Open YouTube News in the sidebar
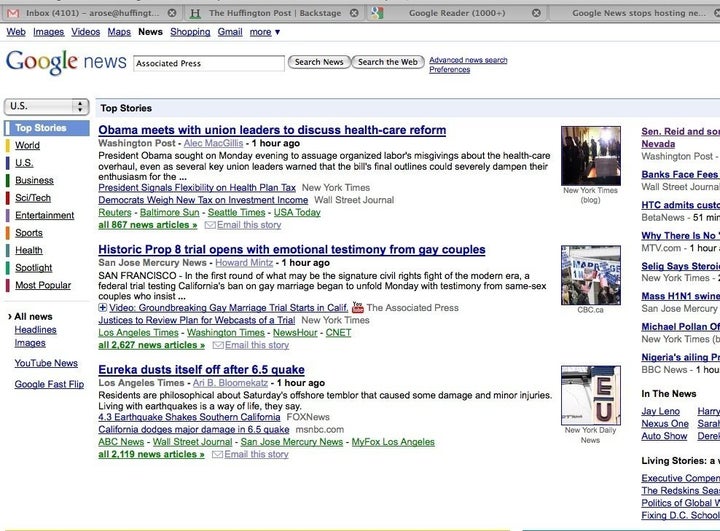The width and height of the screenshot is (720, 531). pyautogui.click(x=46, y=363)
